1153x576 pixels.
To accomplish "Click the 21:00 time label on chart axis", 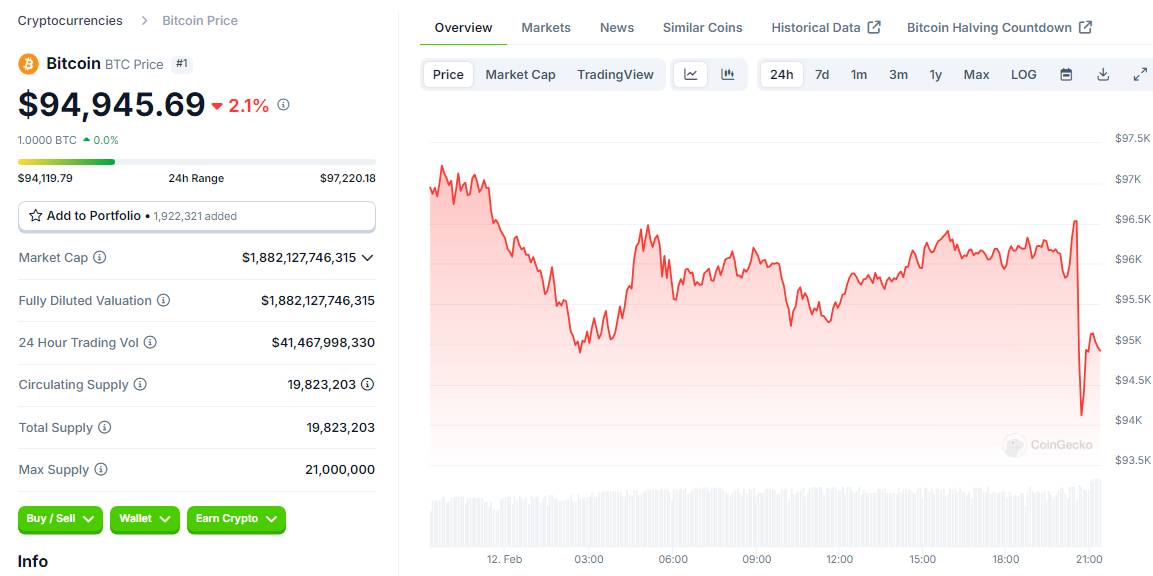I will point(1089,560).
